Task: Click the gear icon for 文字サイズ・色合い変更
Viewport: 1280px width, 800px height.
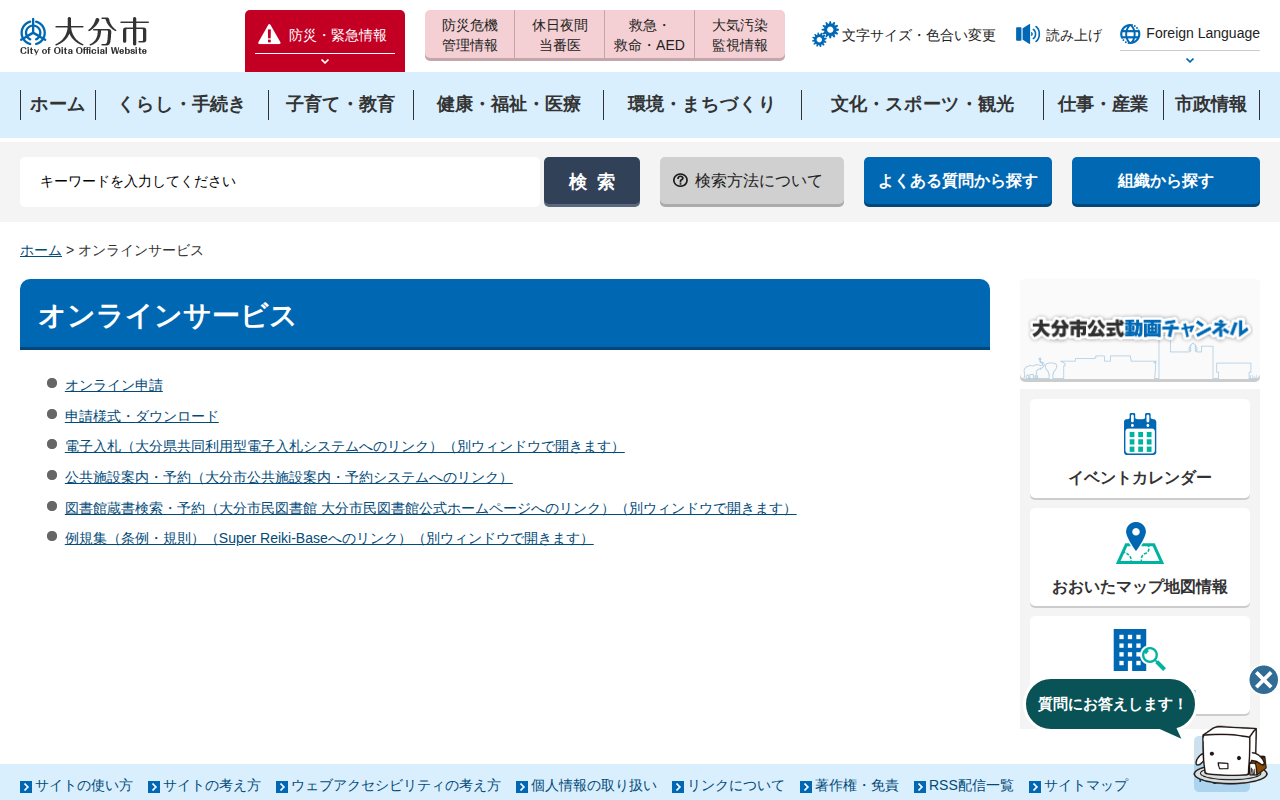Action: pyautogui.click(x=825, y=35)
